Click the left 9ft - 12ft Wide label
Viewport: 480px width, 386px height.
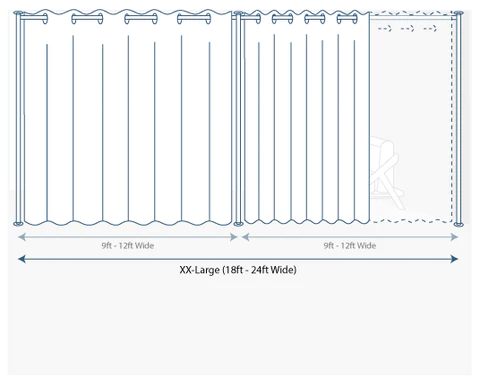pyautogui.click(x=128, y=246)
